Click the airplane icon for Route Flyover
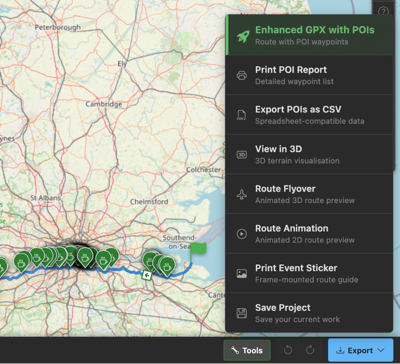Viewport: 400px width, 364px height. pos(242,194)
